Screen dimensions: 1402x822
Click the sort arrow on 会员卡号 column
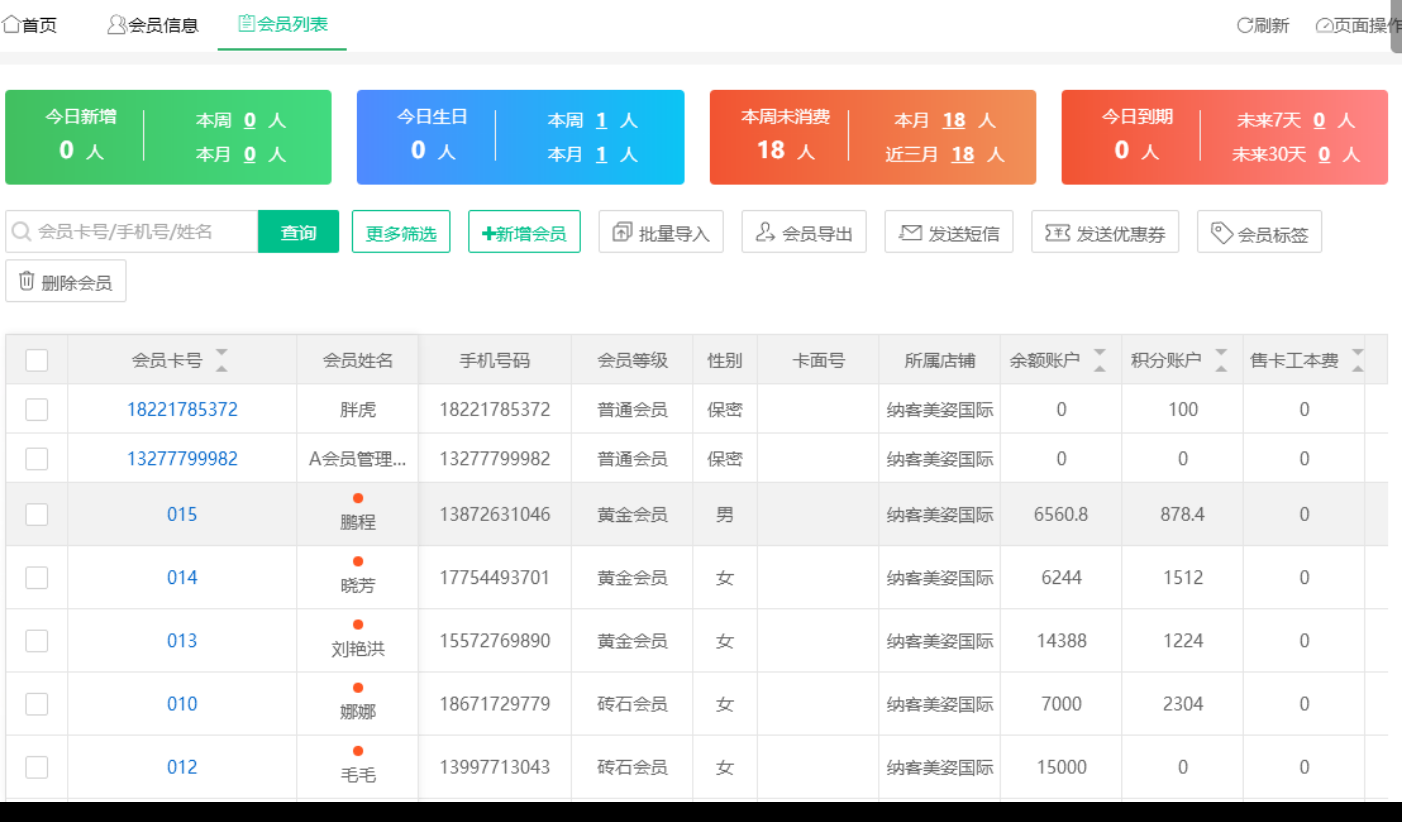[x=221, y=360]
